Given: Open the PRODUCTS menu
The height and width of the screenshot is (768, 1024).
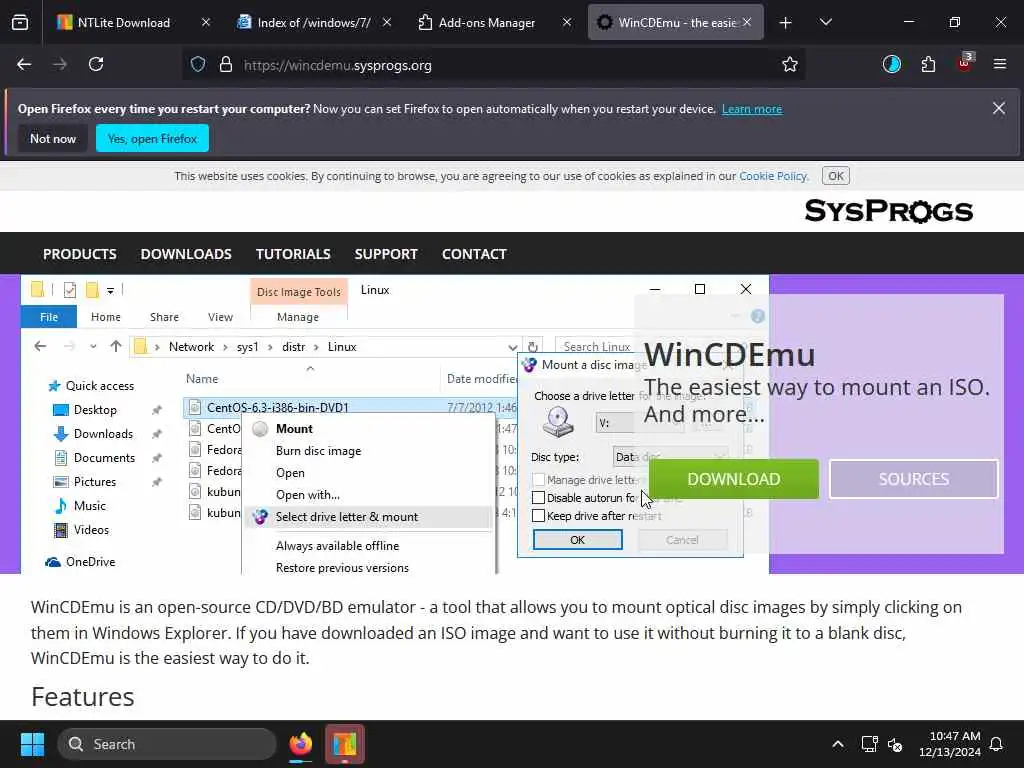Looking at the screenshot, I should 80,254.
